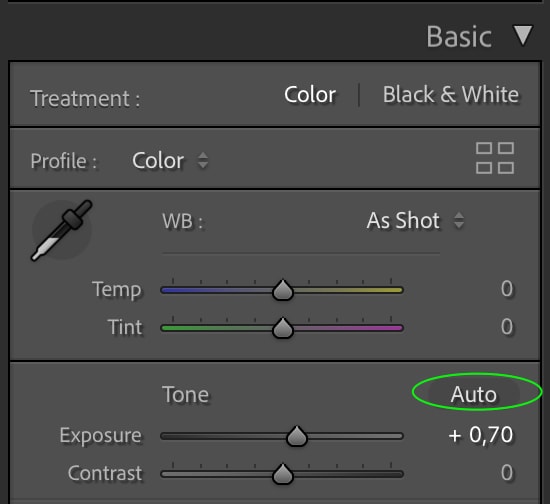Select the Color treatment option

[310, 95]
